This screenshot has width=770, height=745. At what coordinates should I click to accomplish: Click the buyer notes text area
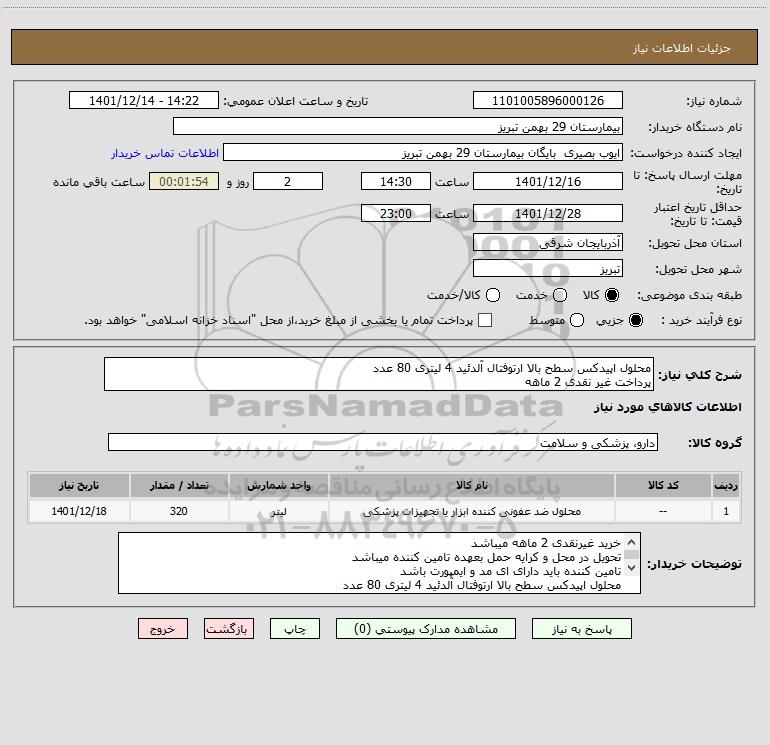point(379,563)
